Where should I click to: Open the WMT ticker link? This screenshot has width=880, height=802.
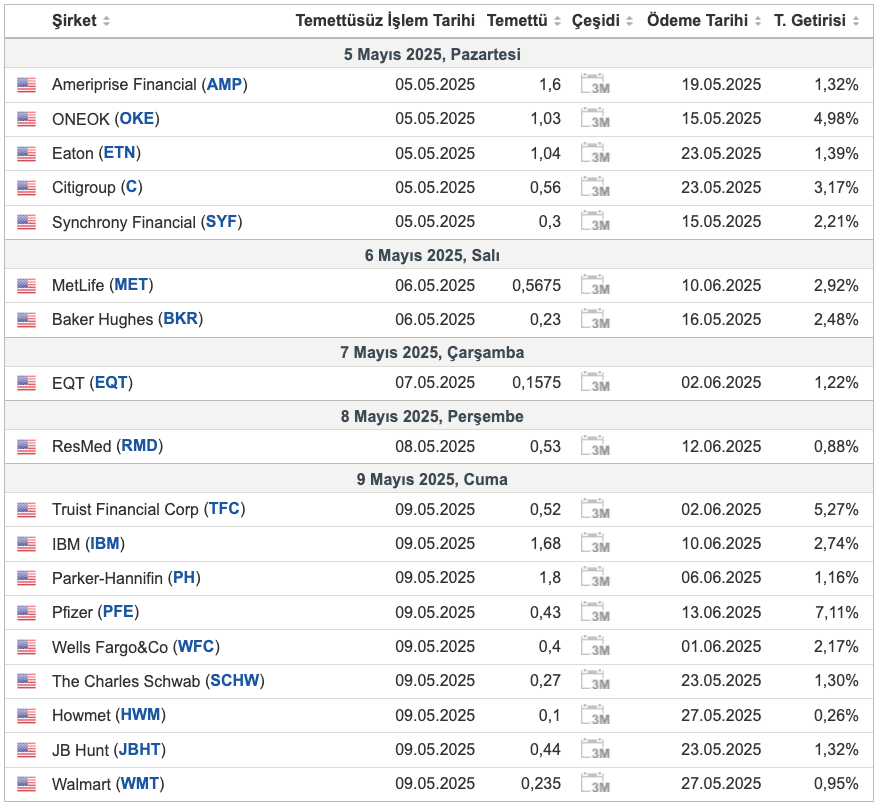140,783
